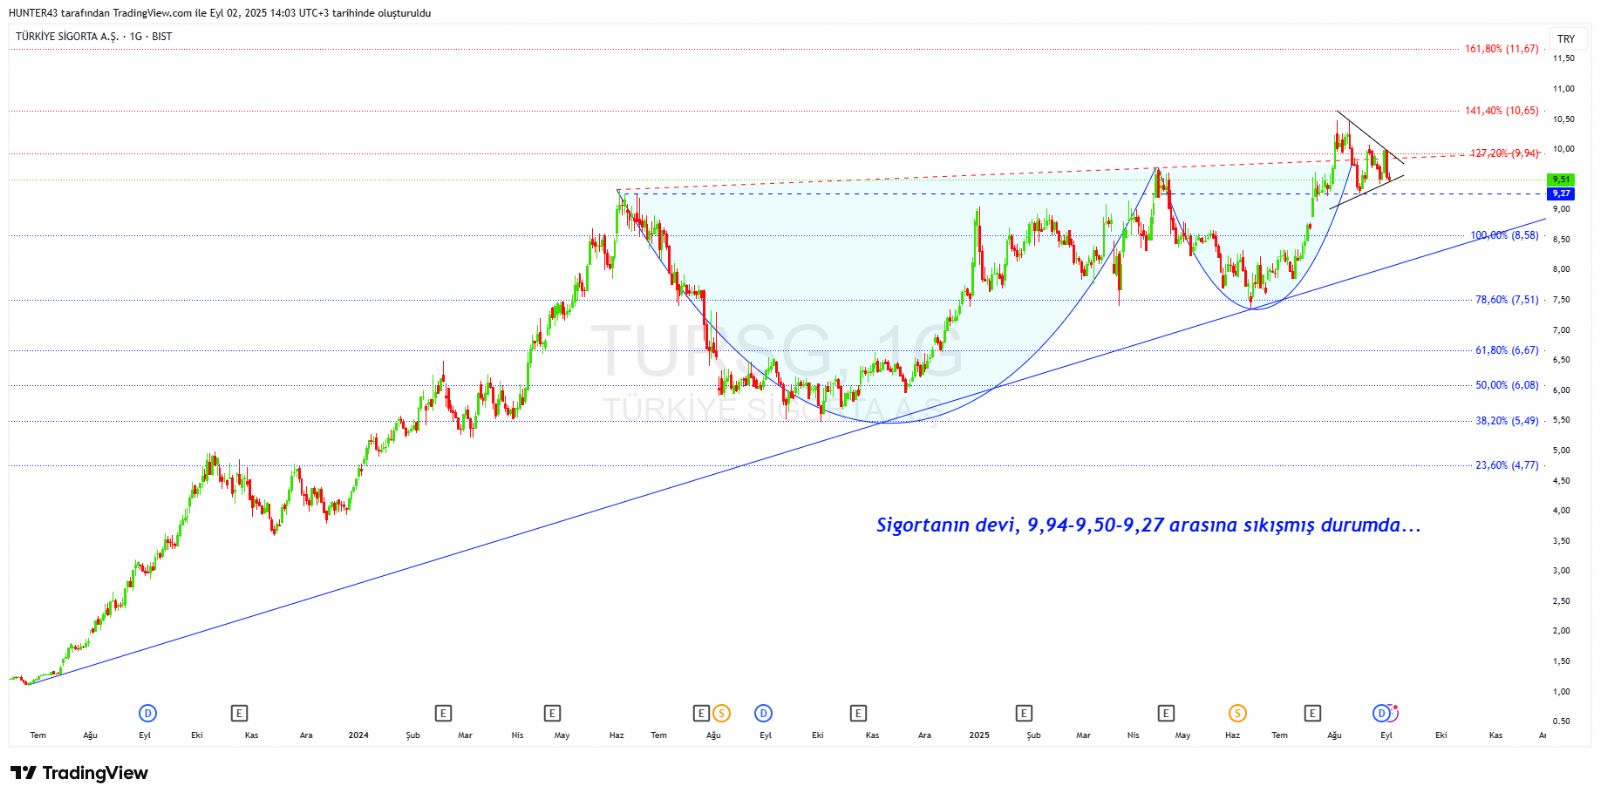The width and height of the screenshot is (1600, 799).
Task: Click the E earnings marker above Kas 2023
Action: point(239,713)
